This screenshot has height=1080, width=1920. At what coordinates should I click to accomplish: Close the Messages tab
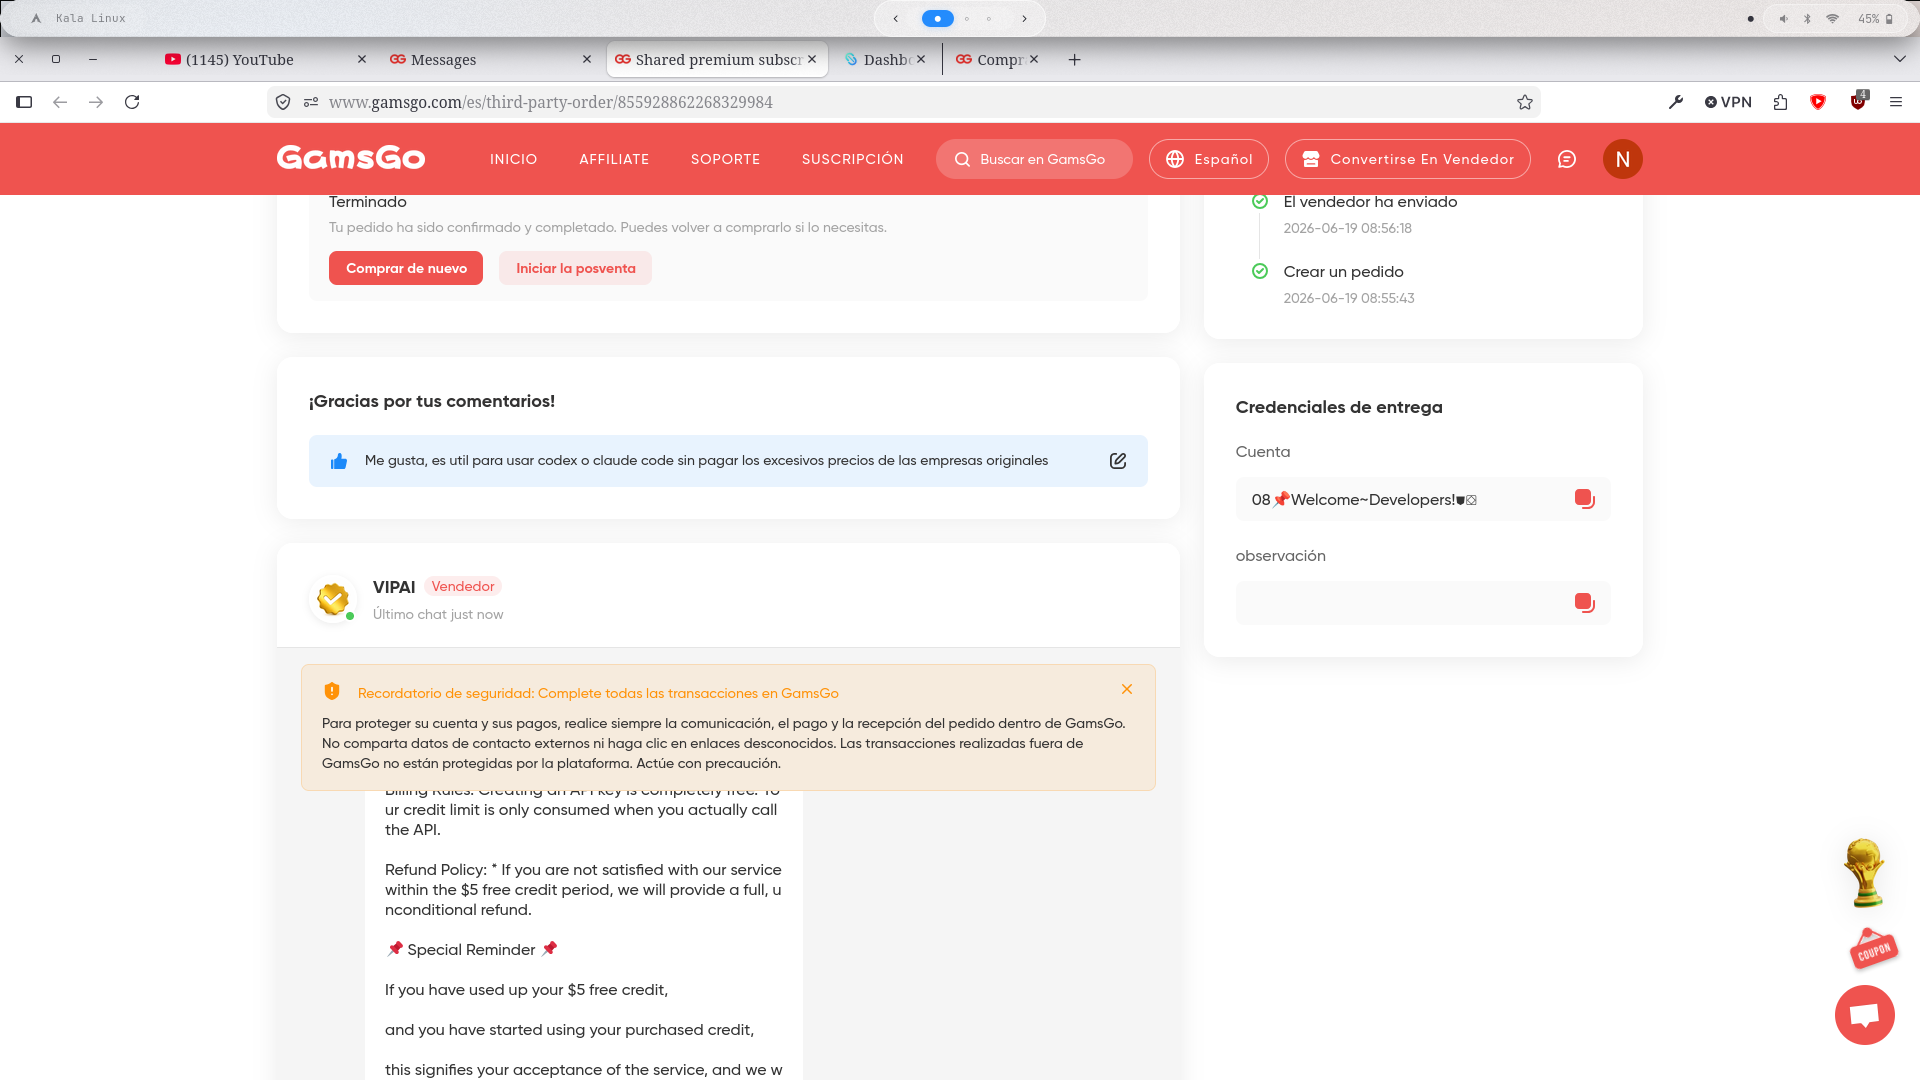click(x=587, y=60)
